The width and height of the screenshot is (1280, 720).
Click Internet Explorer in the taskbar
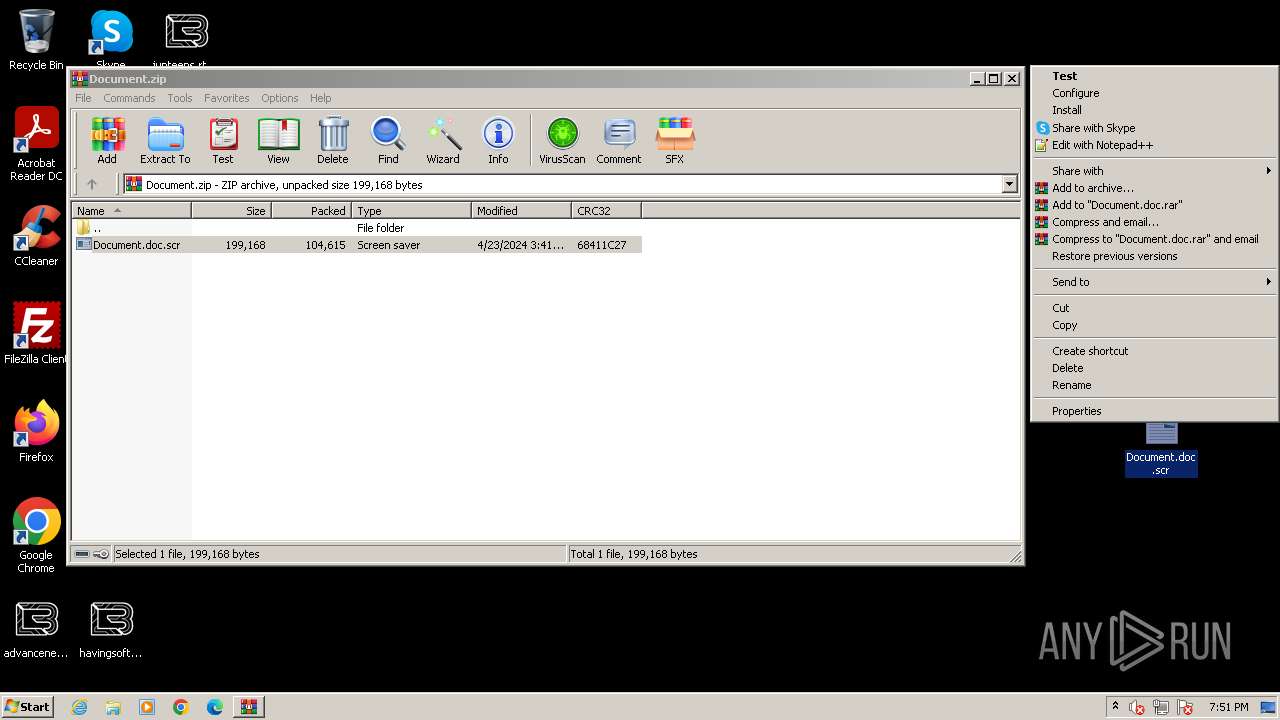click(x=79, y=707)
